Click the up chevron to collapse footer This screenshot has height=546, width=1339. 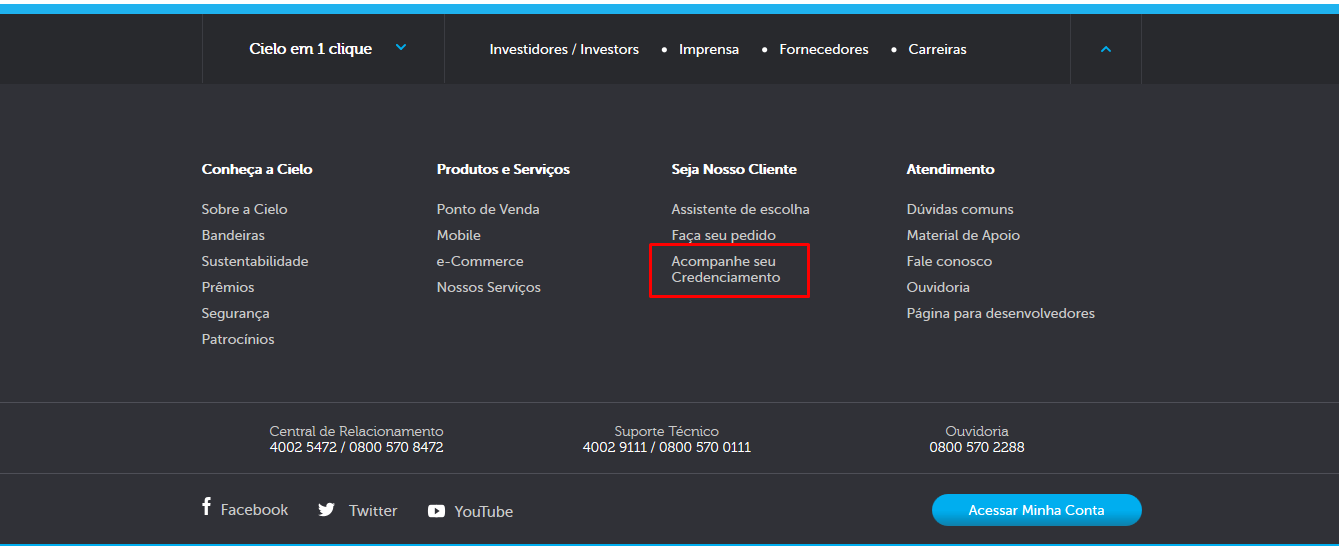1105,49
